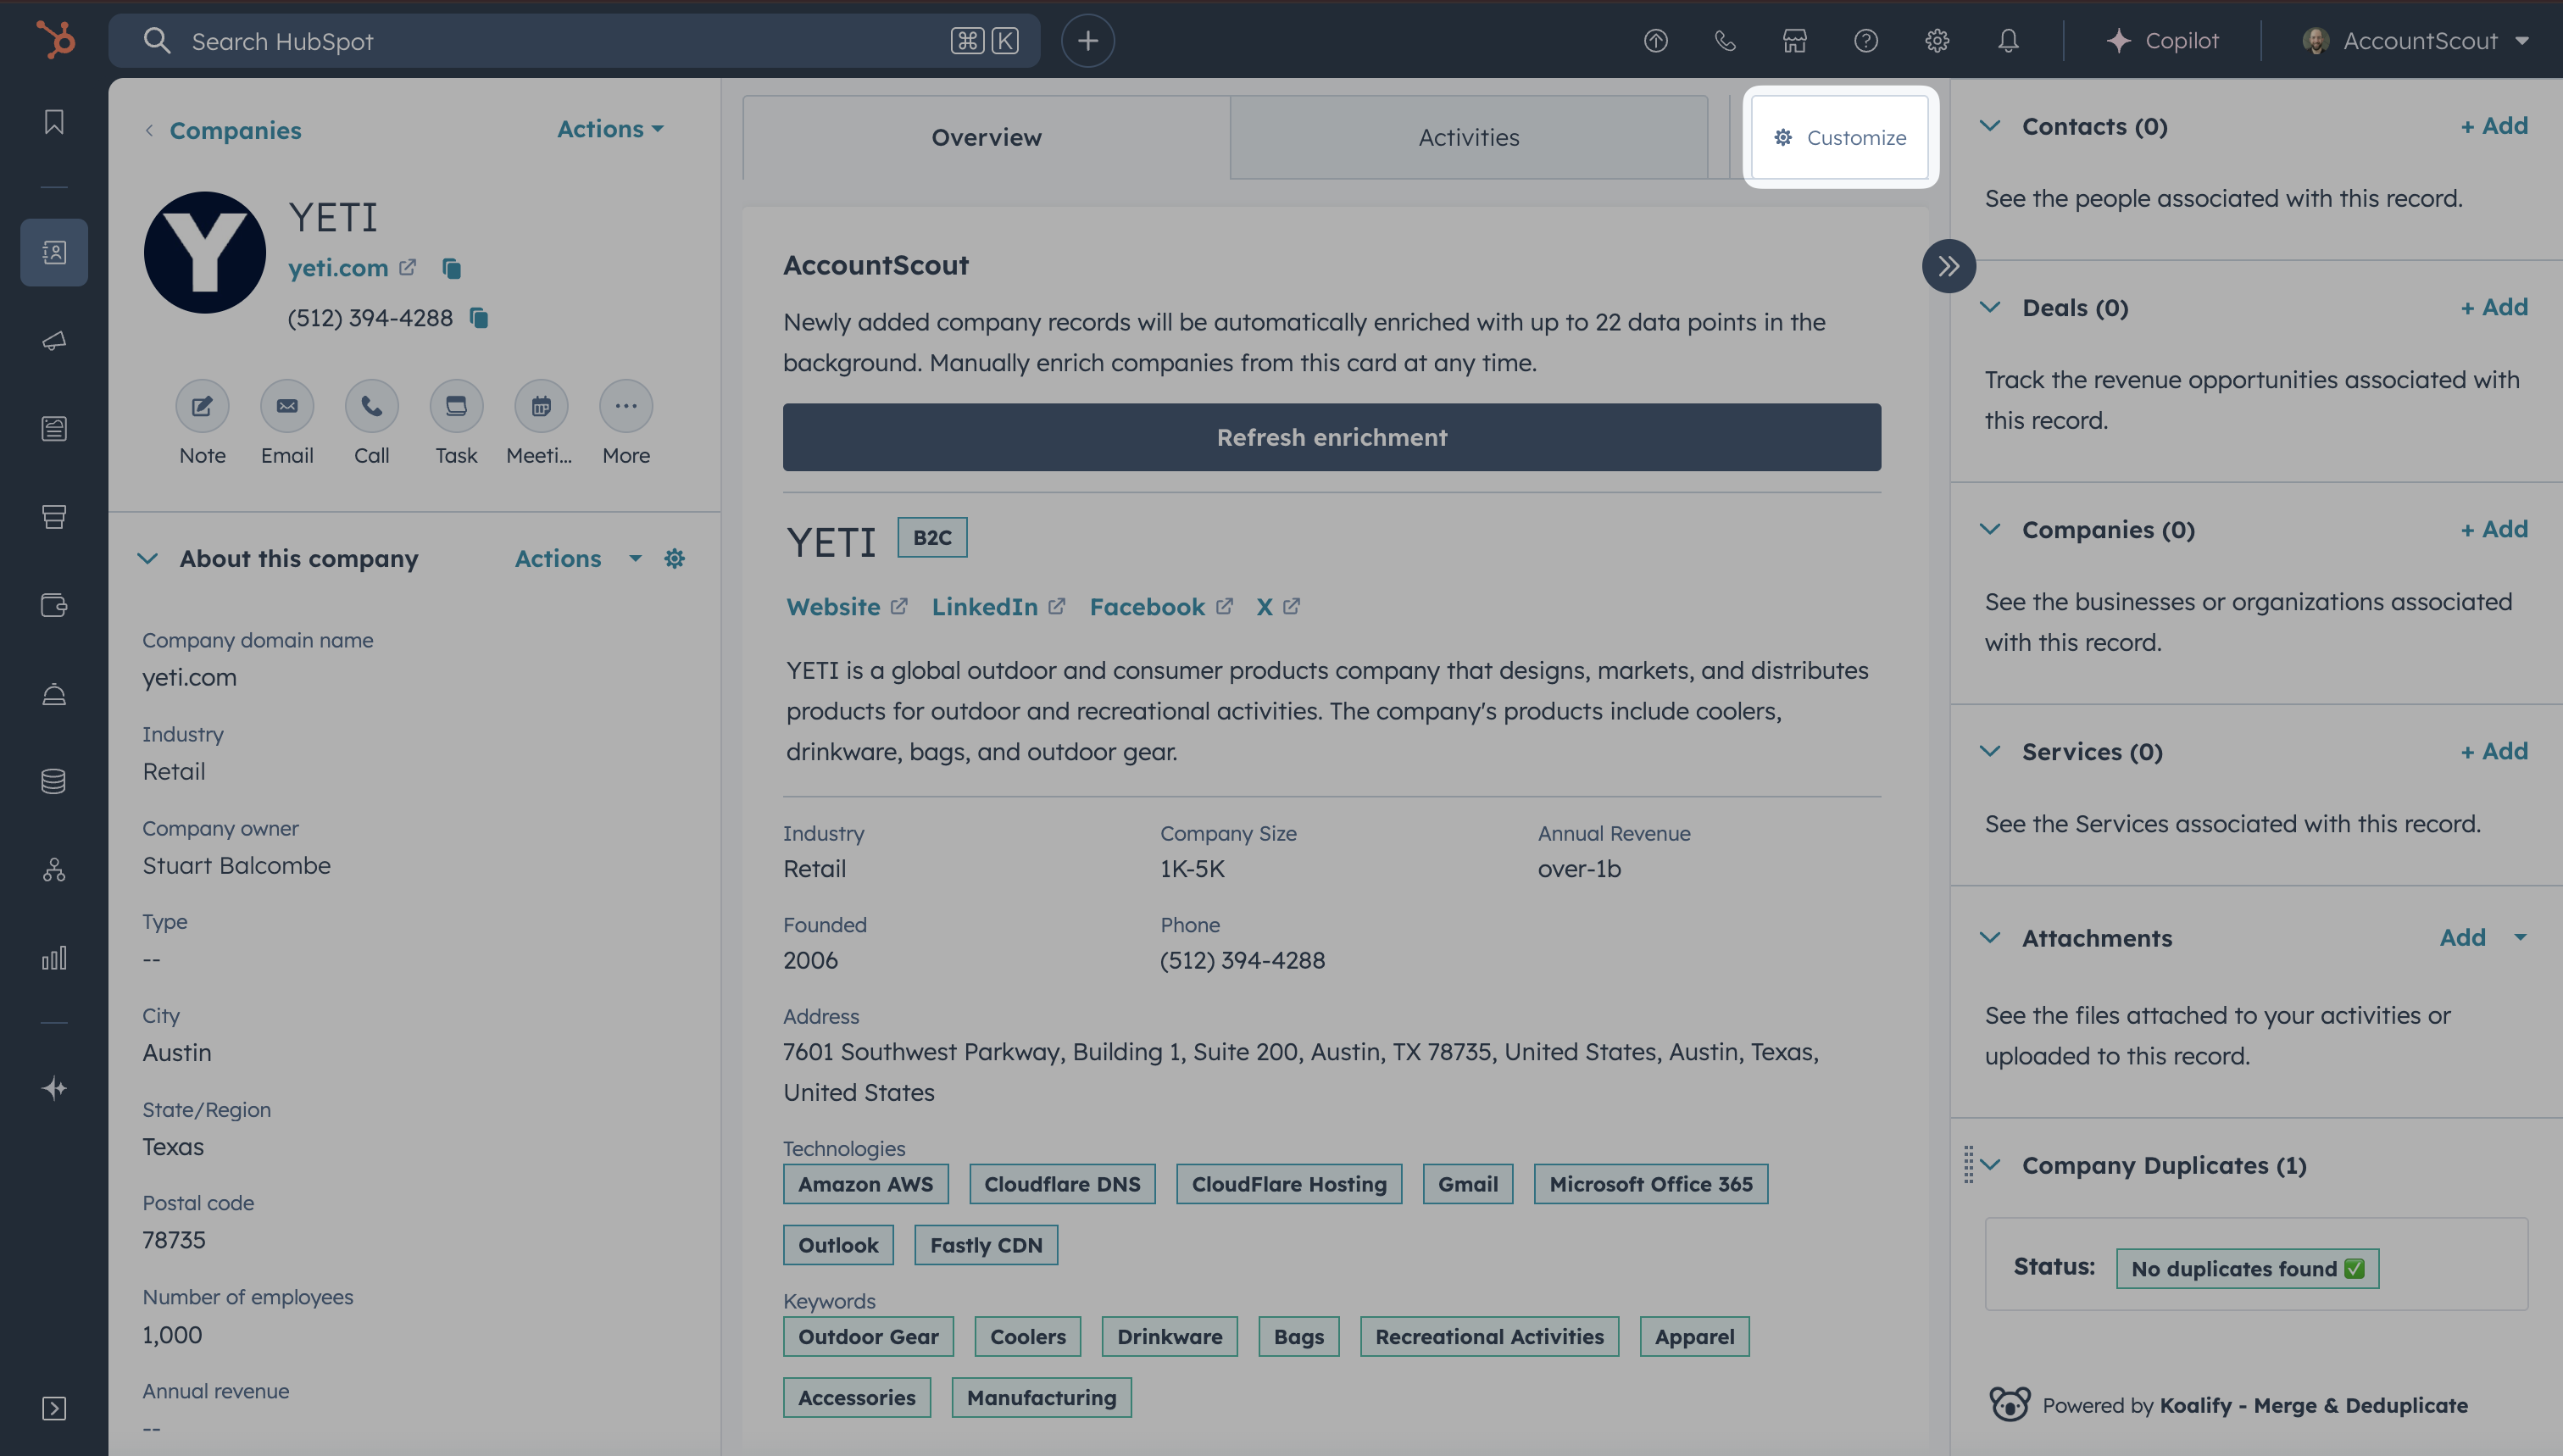The width and height of the screenshot is (2563, 1456).
Task: Open the Service bell sidebar icon
Action: [54, 694]
